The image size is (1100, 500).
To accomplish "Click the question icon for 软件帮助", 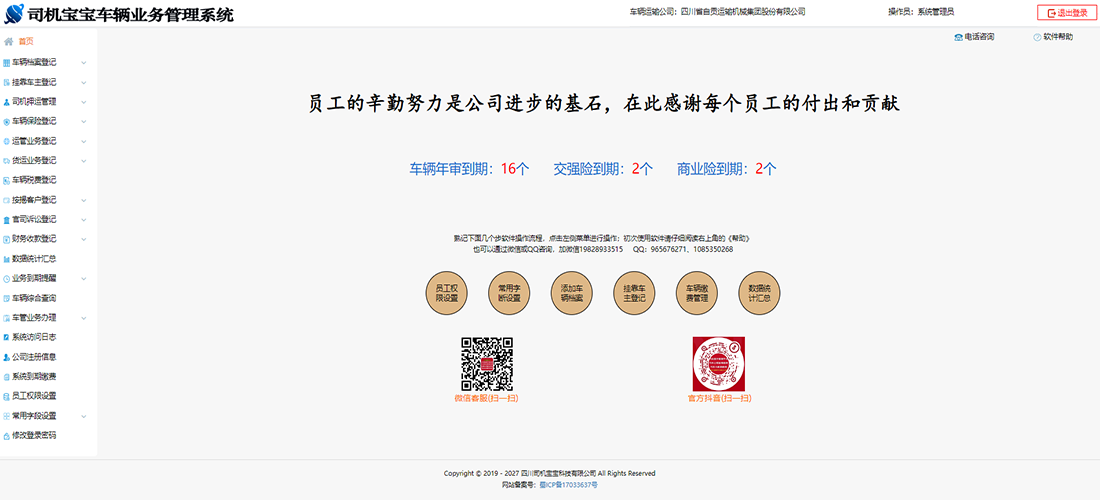I will tap(1037, 37).
